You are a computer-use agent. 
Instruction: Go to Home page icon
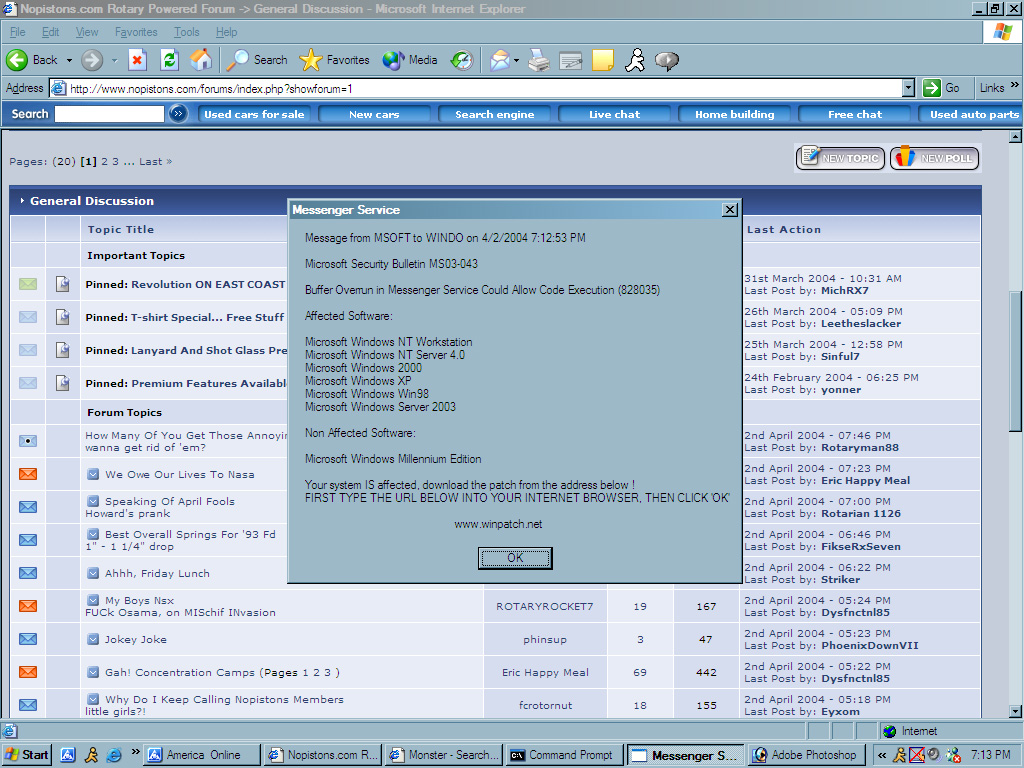click(x=201, y=60)
